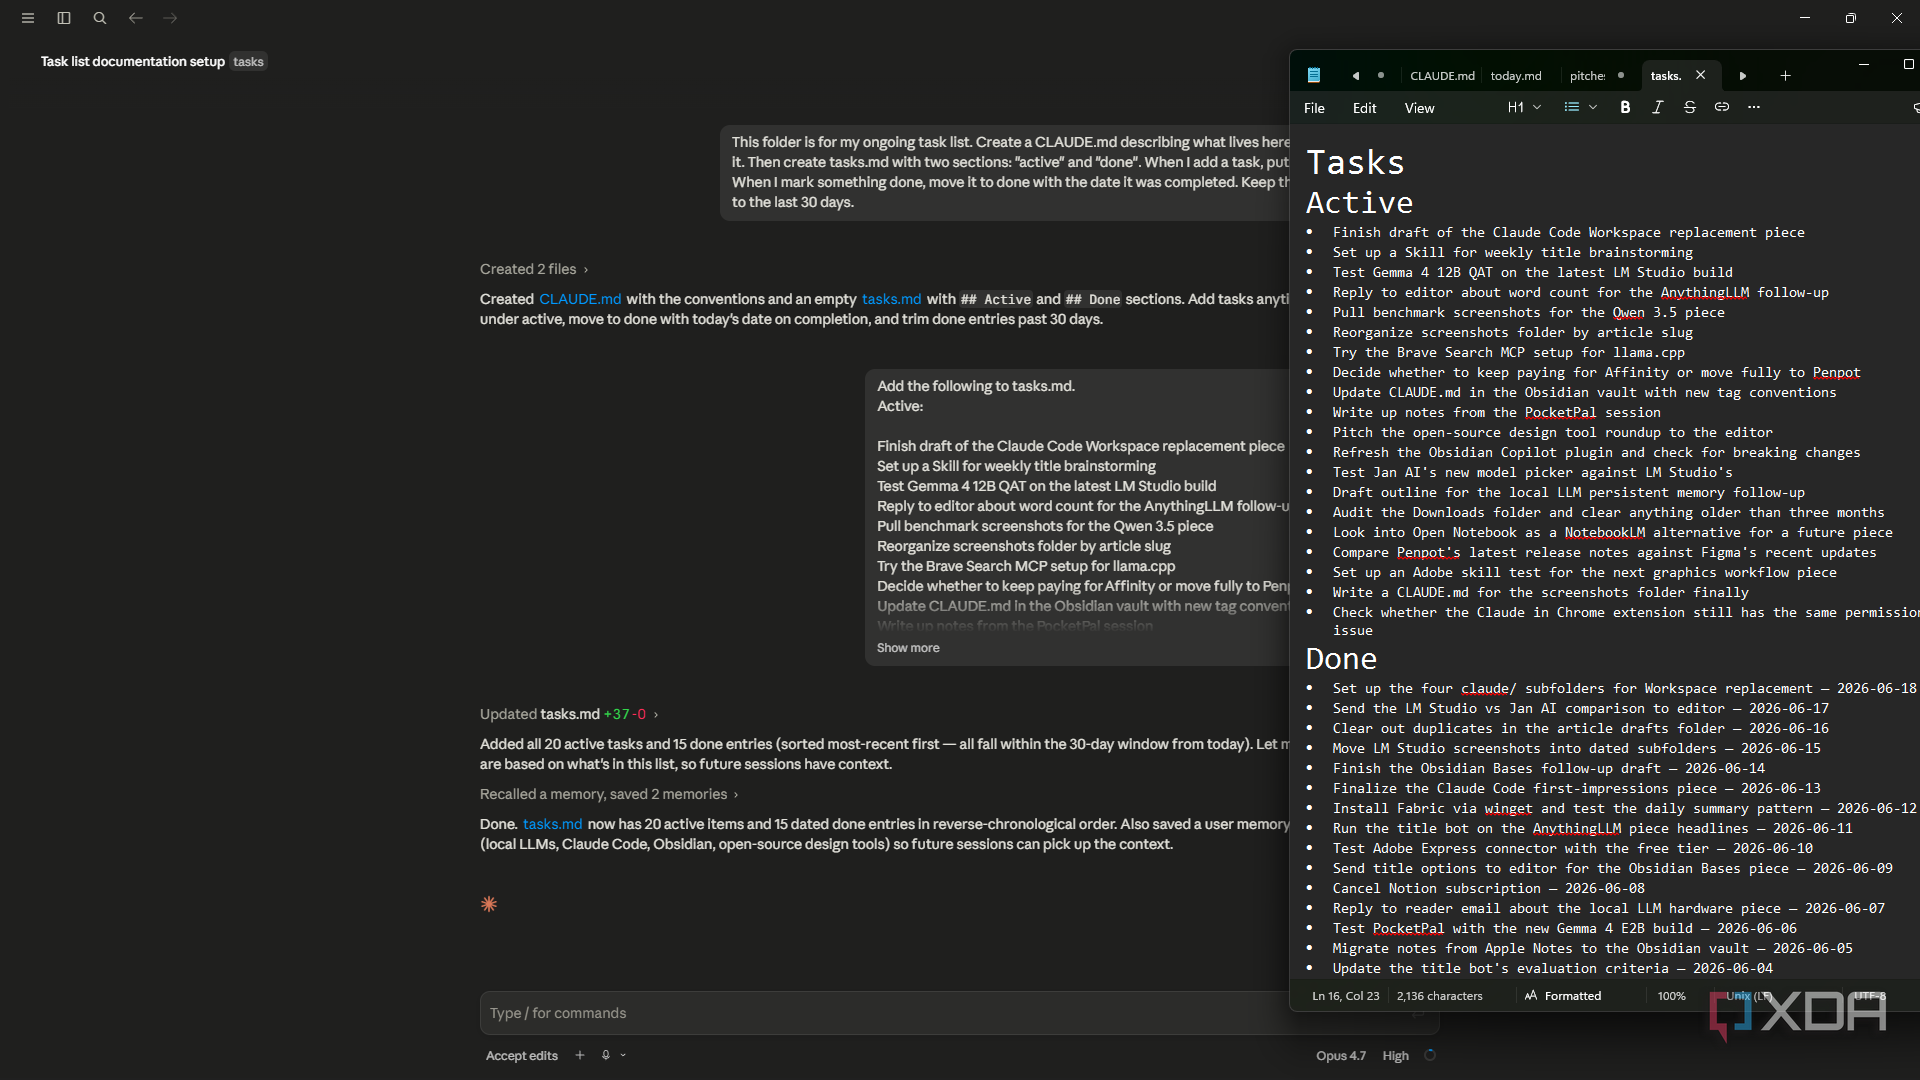Switch to the today.md tab
Viewport: 1920px width, 1080px height.
pos(1516,76)
